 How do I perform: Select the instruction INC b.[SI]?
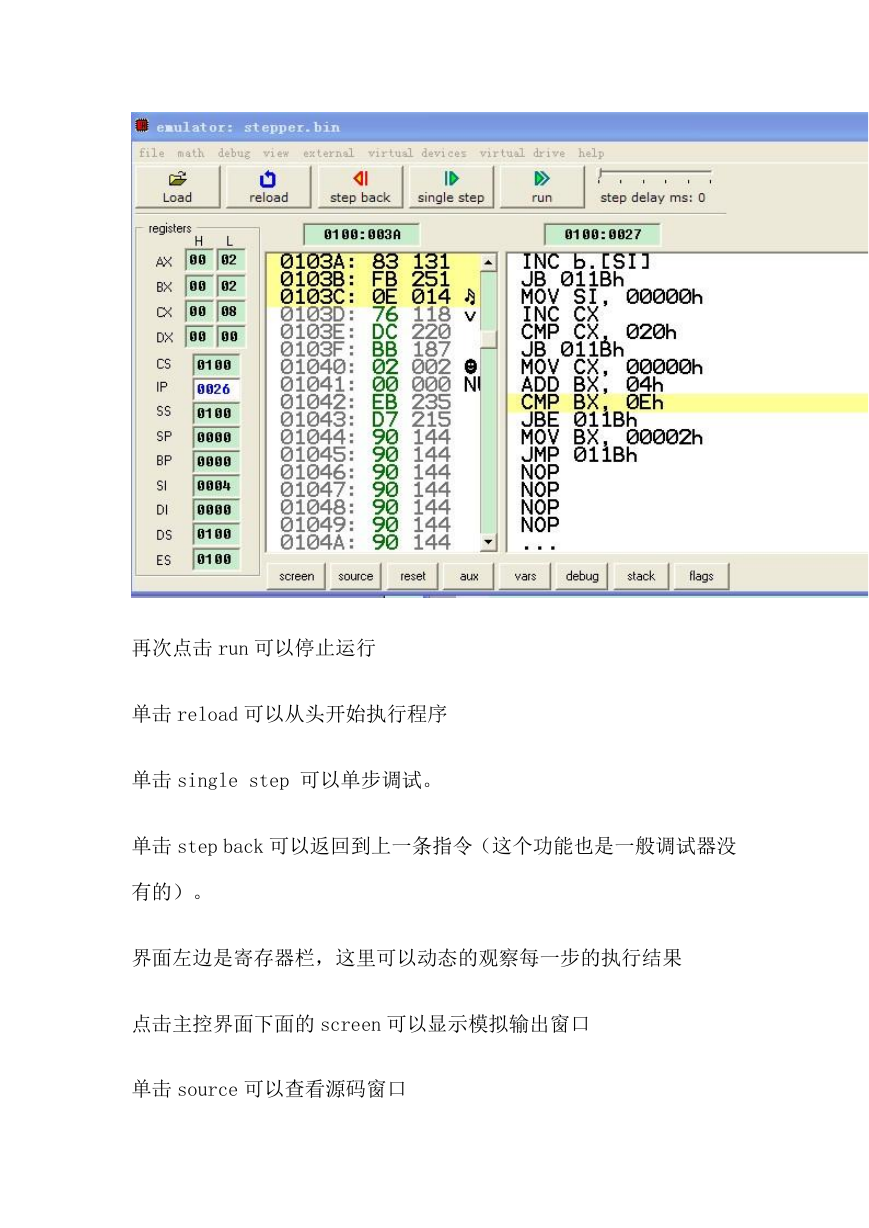587,262
